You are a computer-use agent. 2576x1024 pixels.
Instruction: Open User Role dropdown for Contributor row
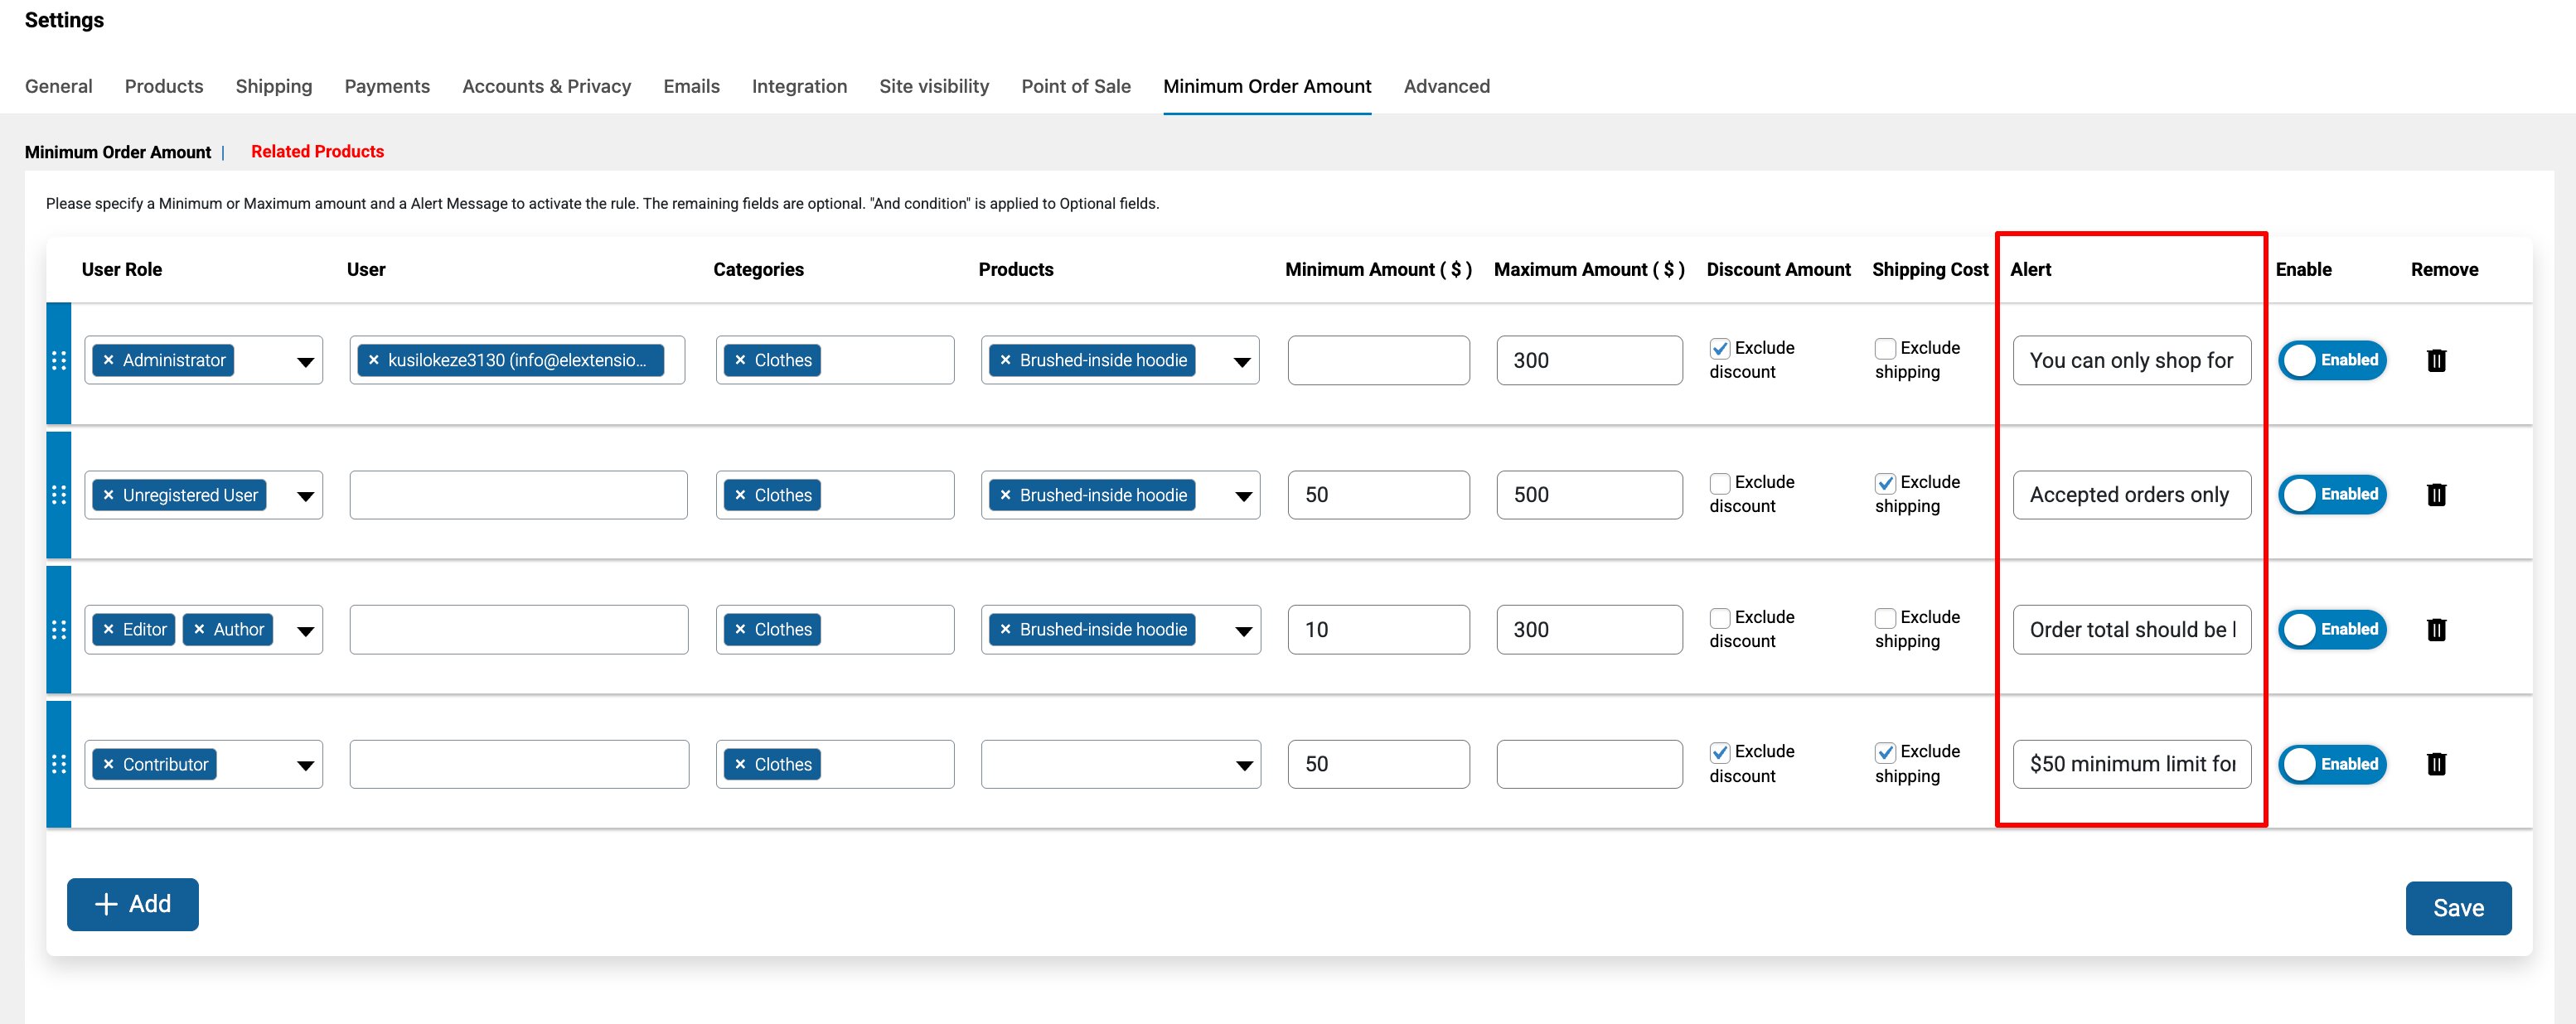[x=305, y=765]
